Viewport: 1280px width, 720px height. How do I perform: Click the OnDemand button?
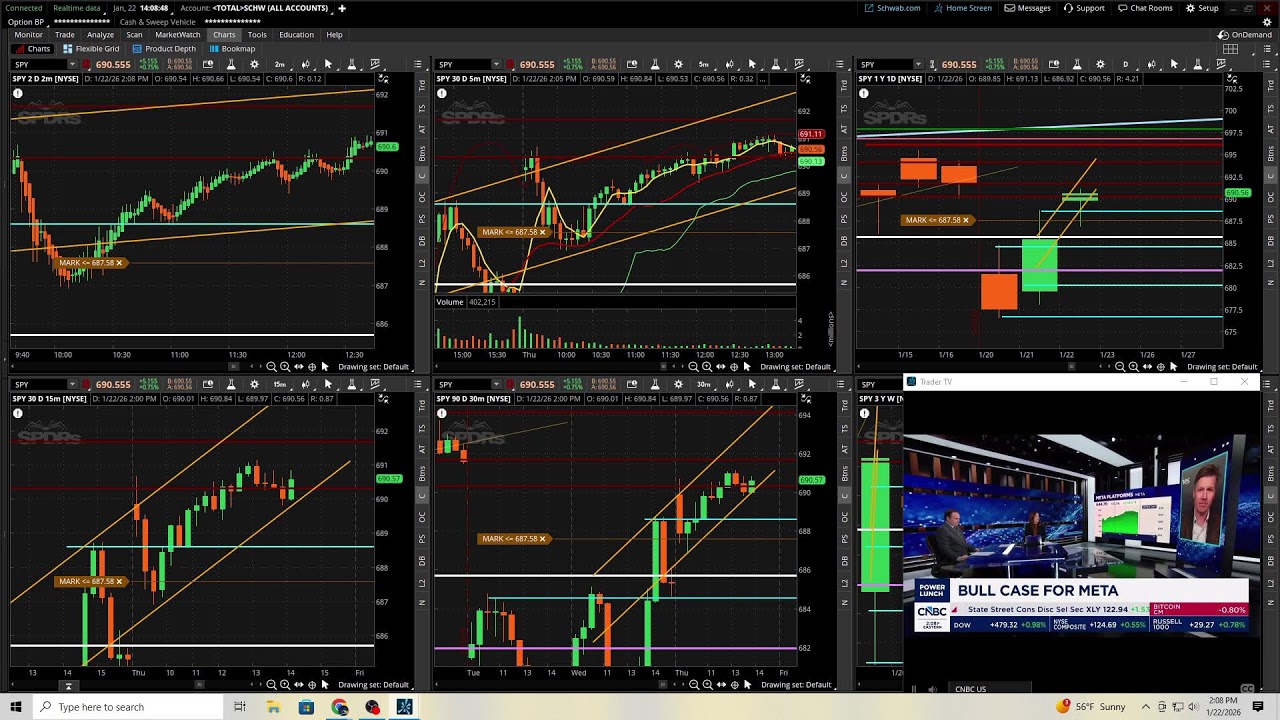point(1245,35)
